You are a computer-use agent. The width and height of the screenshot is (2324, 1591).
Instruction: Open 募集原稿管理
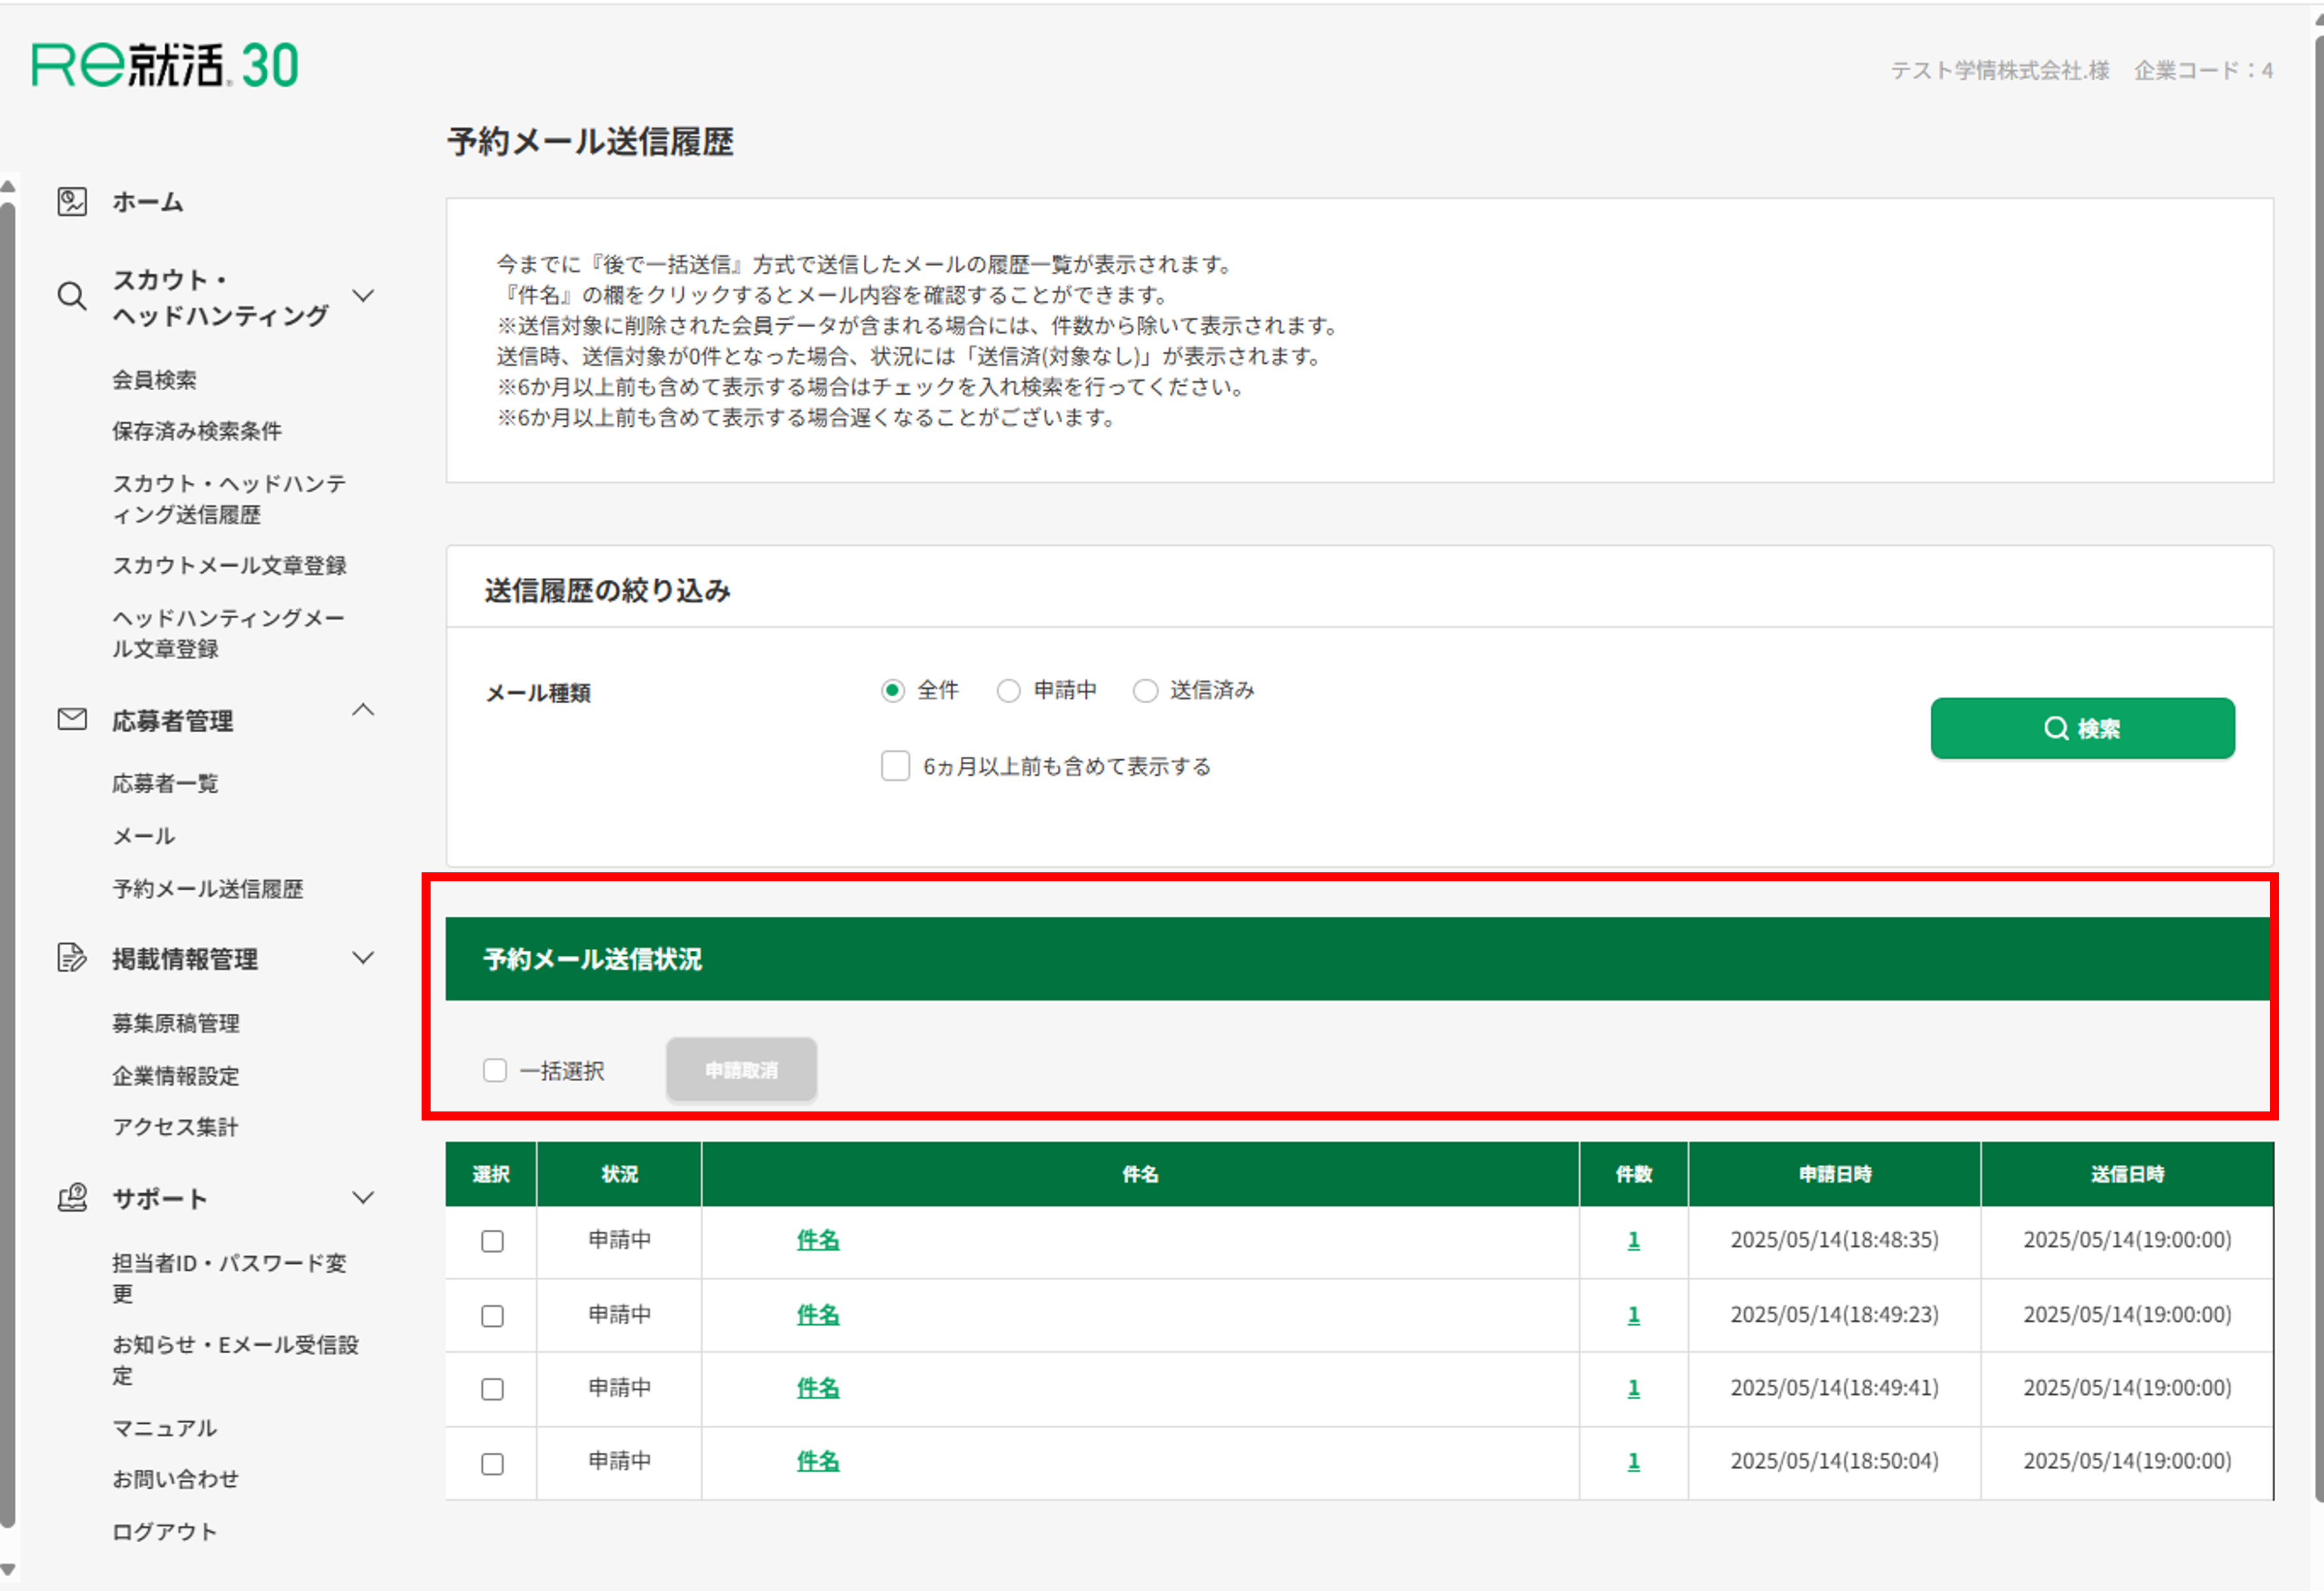(x=176, y=1023)
